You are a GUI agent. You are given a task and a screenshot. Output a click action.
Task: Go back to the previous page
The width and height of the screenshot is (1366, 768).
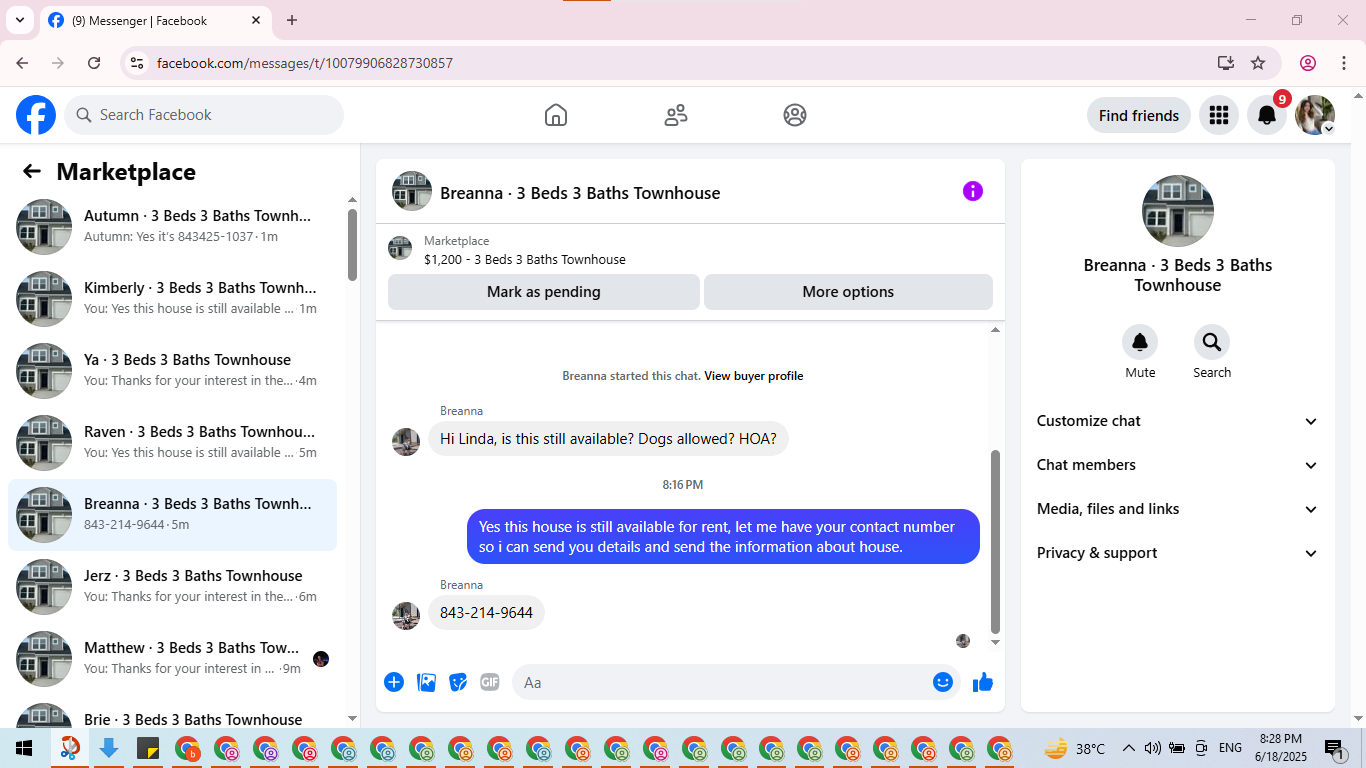pyautogui.click(x=23, y=63)
